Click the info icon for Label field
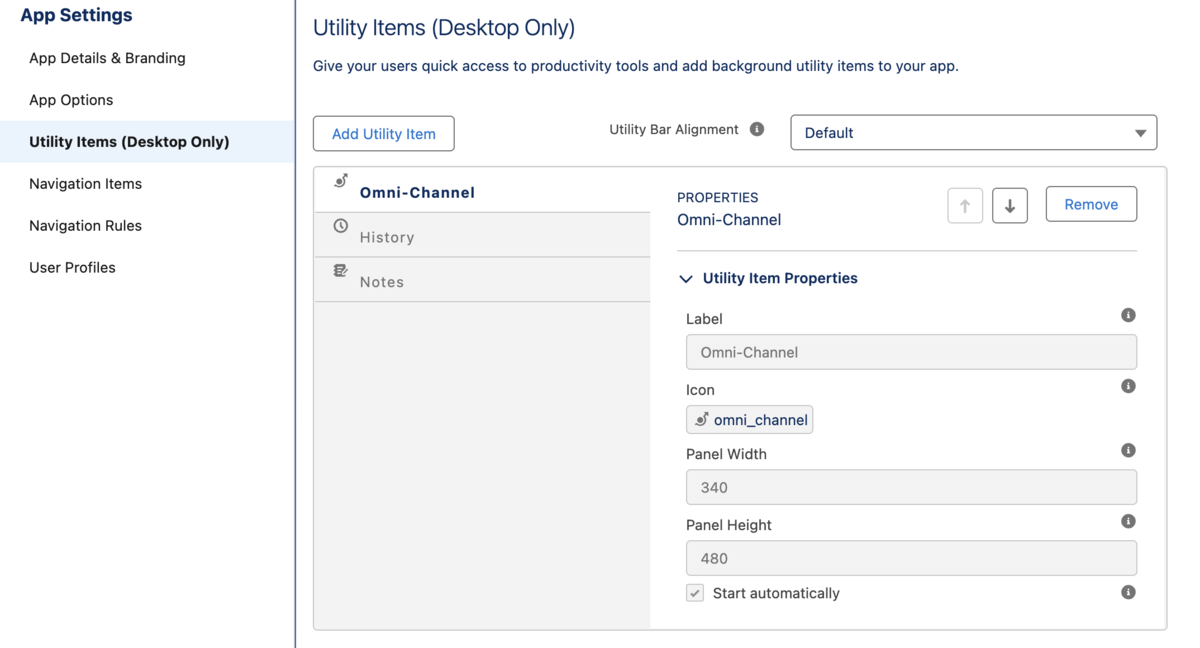1200x648 pixels. pos(1128,315)
